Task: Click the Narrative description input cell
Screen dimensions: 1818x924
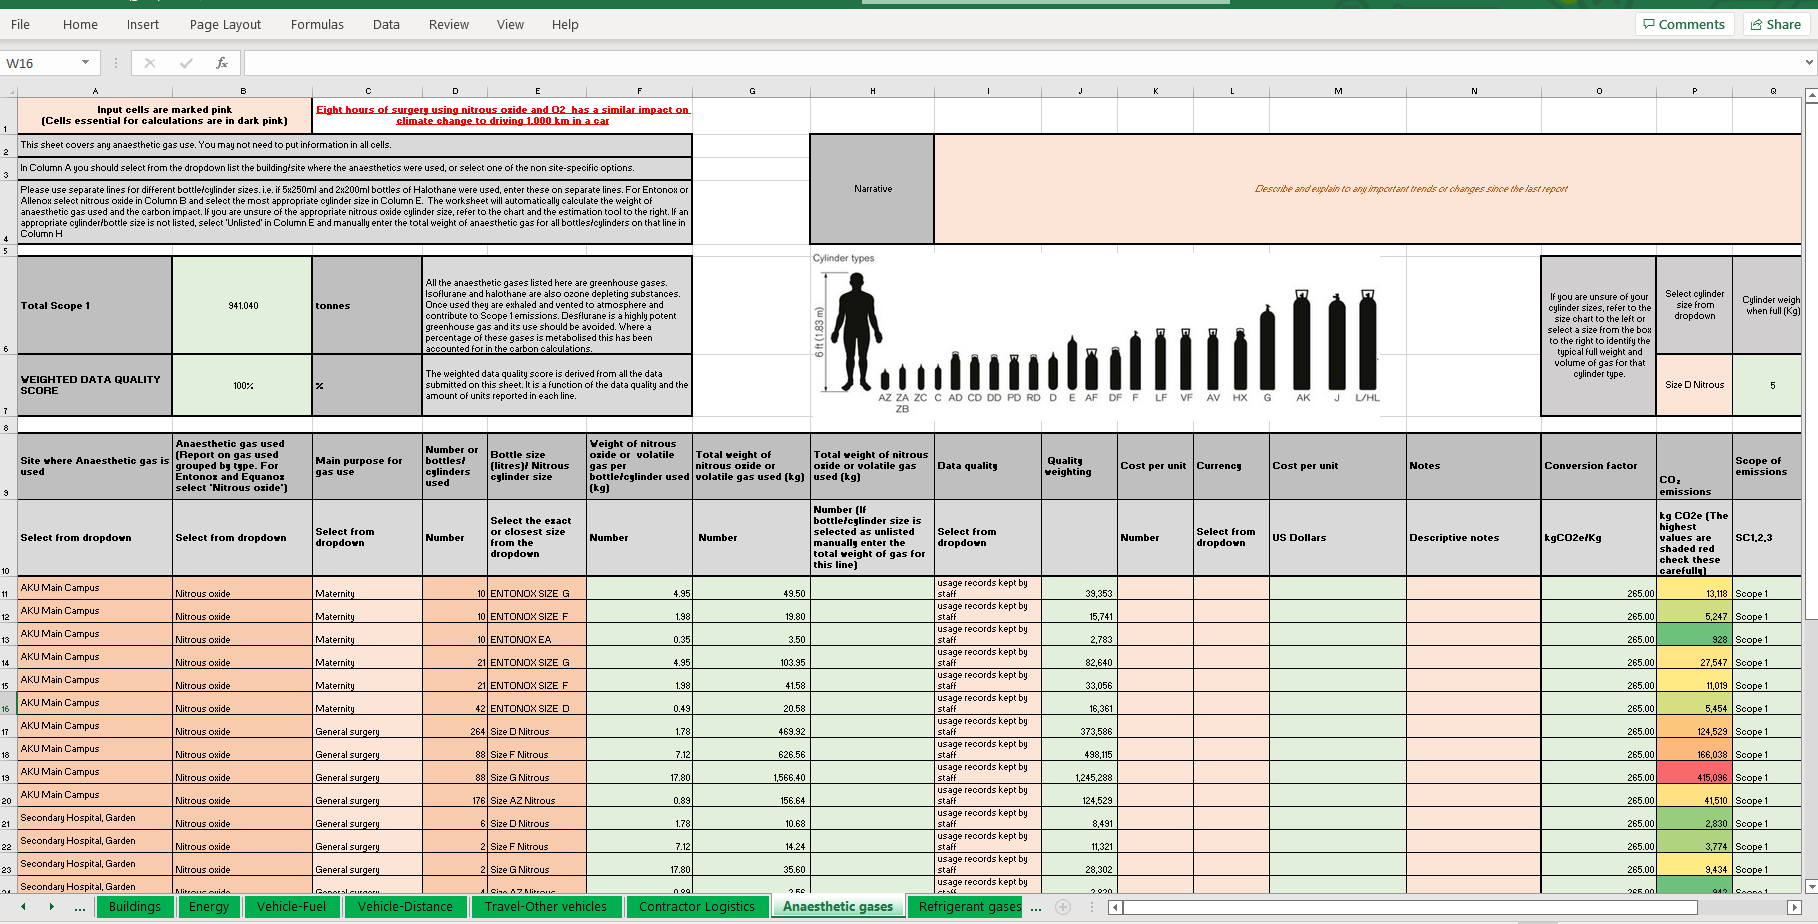Action: (x=1367, y=189)
